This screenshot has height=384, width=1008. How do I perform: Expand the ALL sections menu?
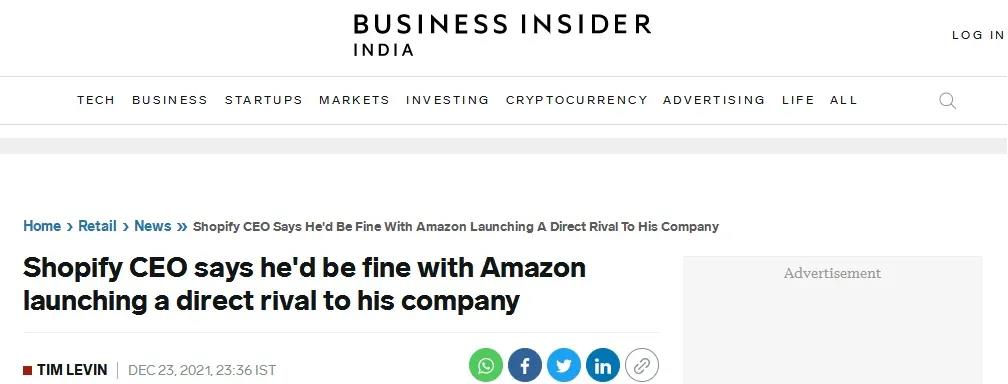843,100
